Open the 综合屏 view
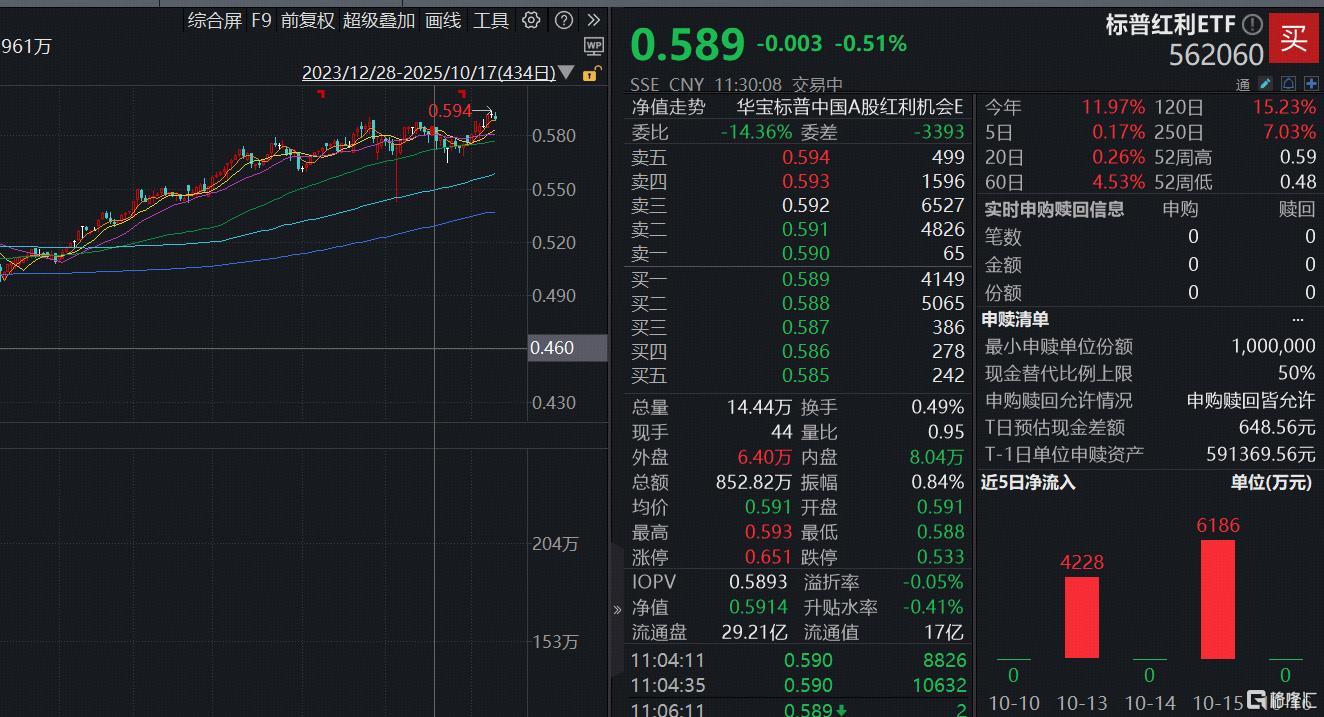1324x717 pixels. point(215,20)
